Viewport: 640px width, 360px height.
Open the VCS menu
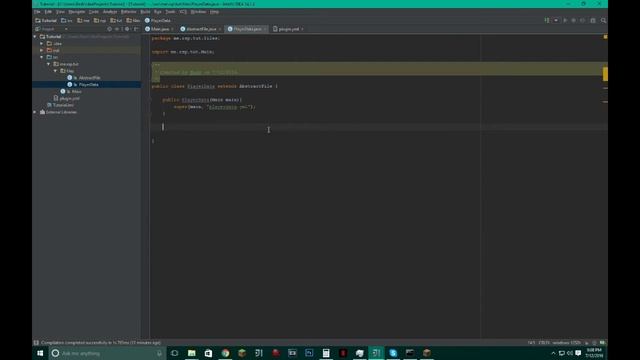(183, 12)
